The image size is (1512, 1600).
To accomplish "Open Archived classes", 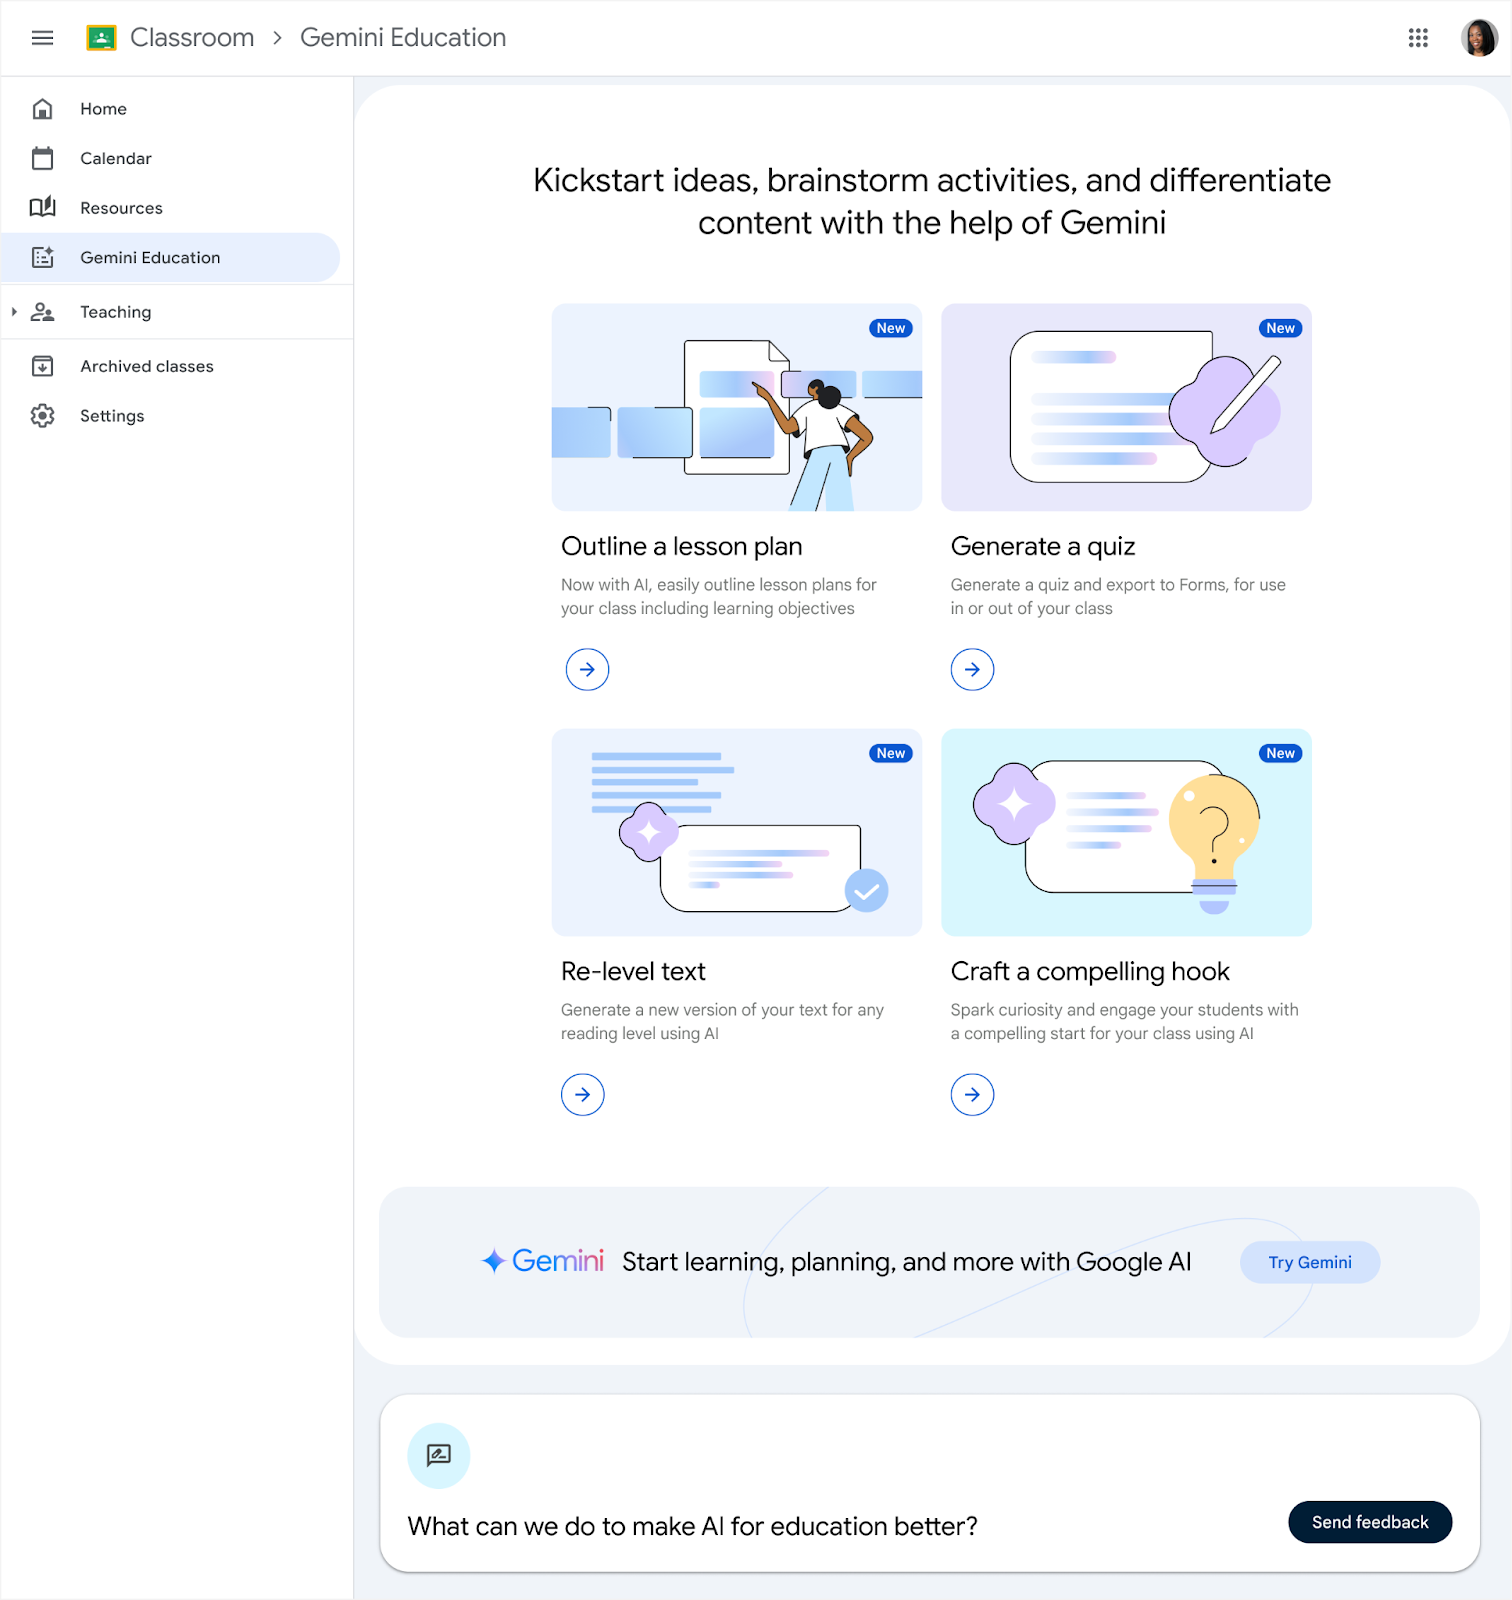I will pos(146,366).
